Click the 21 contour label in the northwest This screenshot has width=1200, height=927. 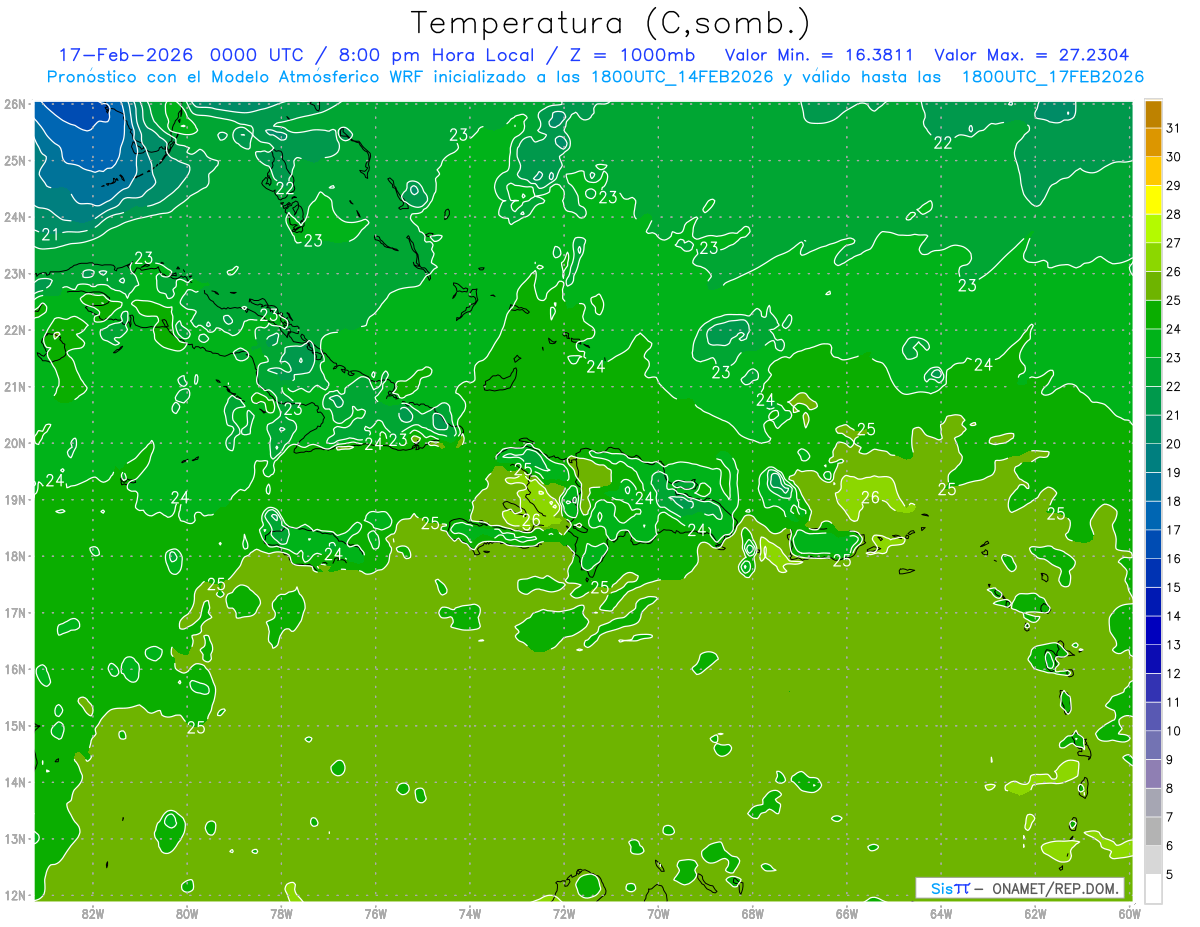pyautogui.click(x=50, y=235)
